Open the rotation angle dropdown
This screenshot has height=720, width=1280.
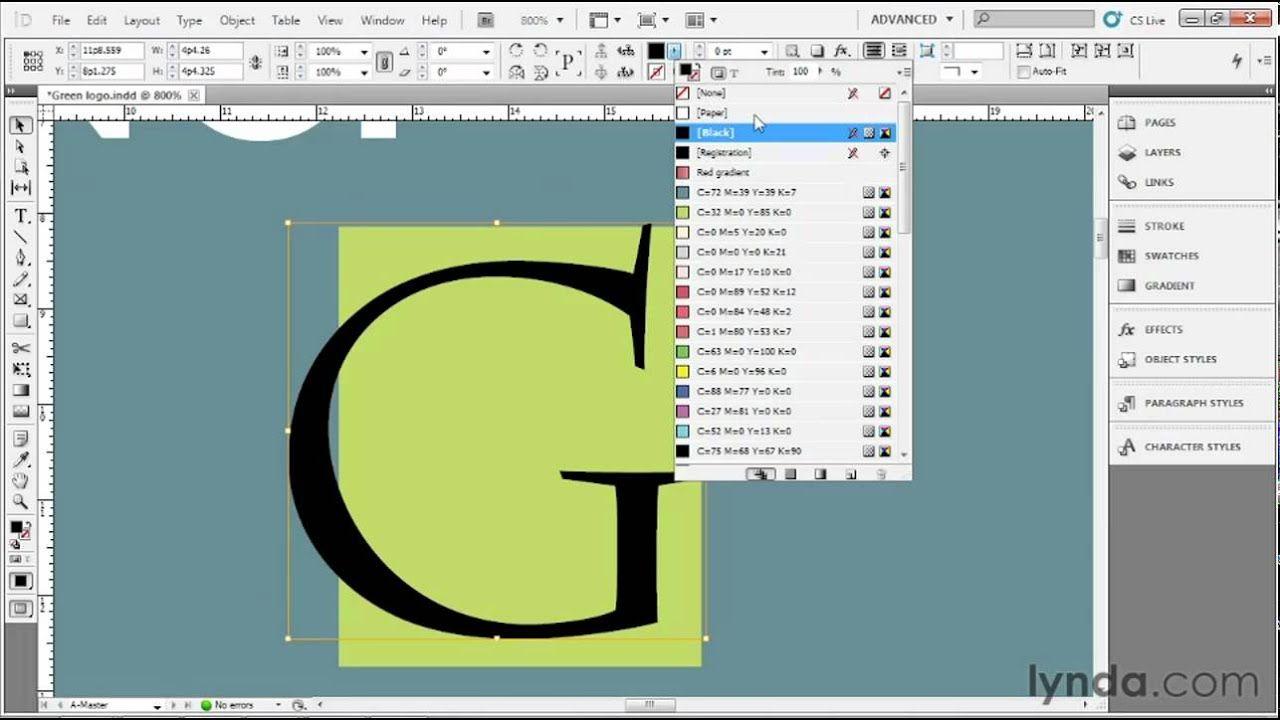pos(486,51)
